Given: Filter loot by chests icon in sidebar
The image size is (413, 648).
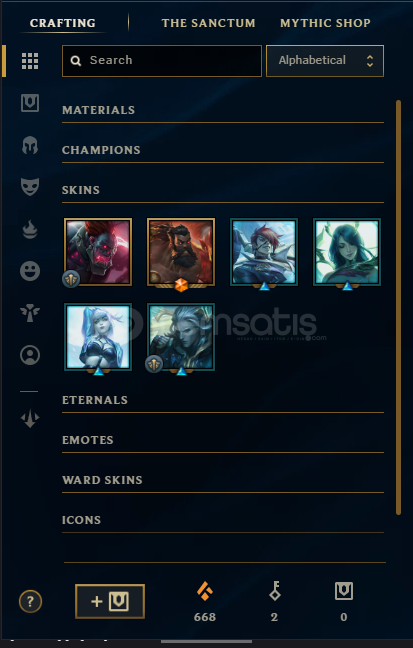Looking at the screenshot, I should (30, 103).
